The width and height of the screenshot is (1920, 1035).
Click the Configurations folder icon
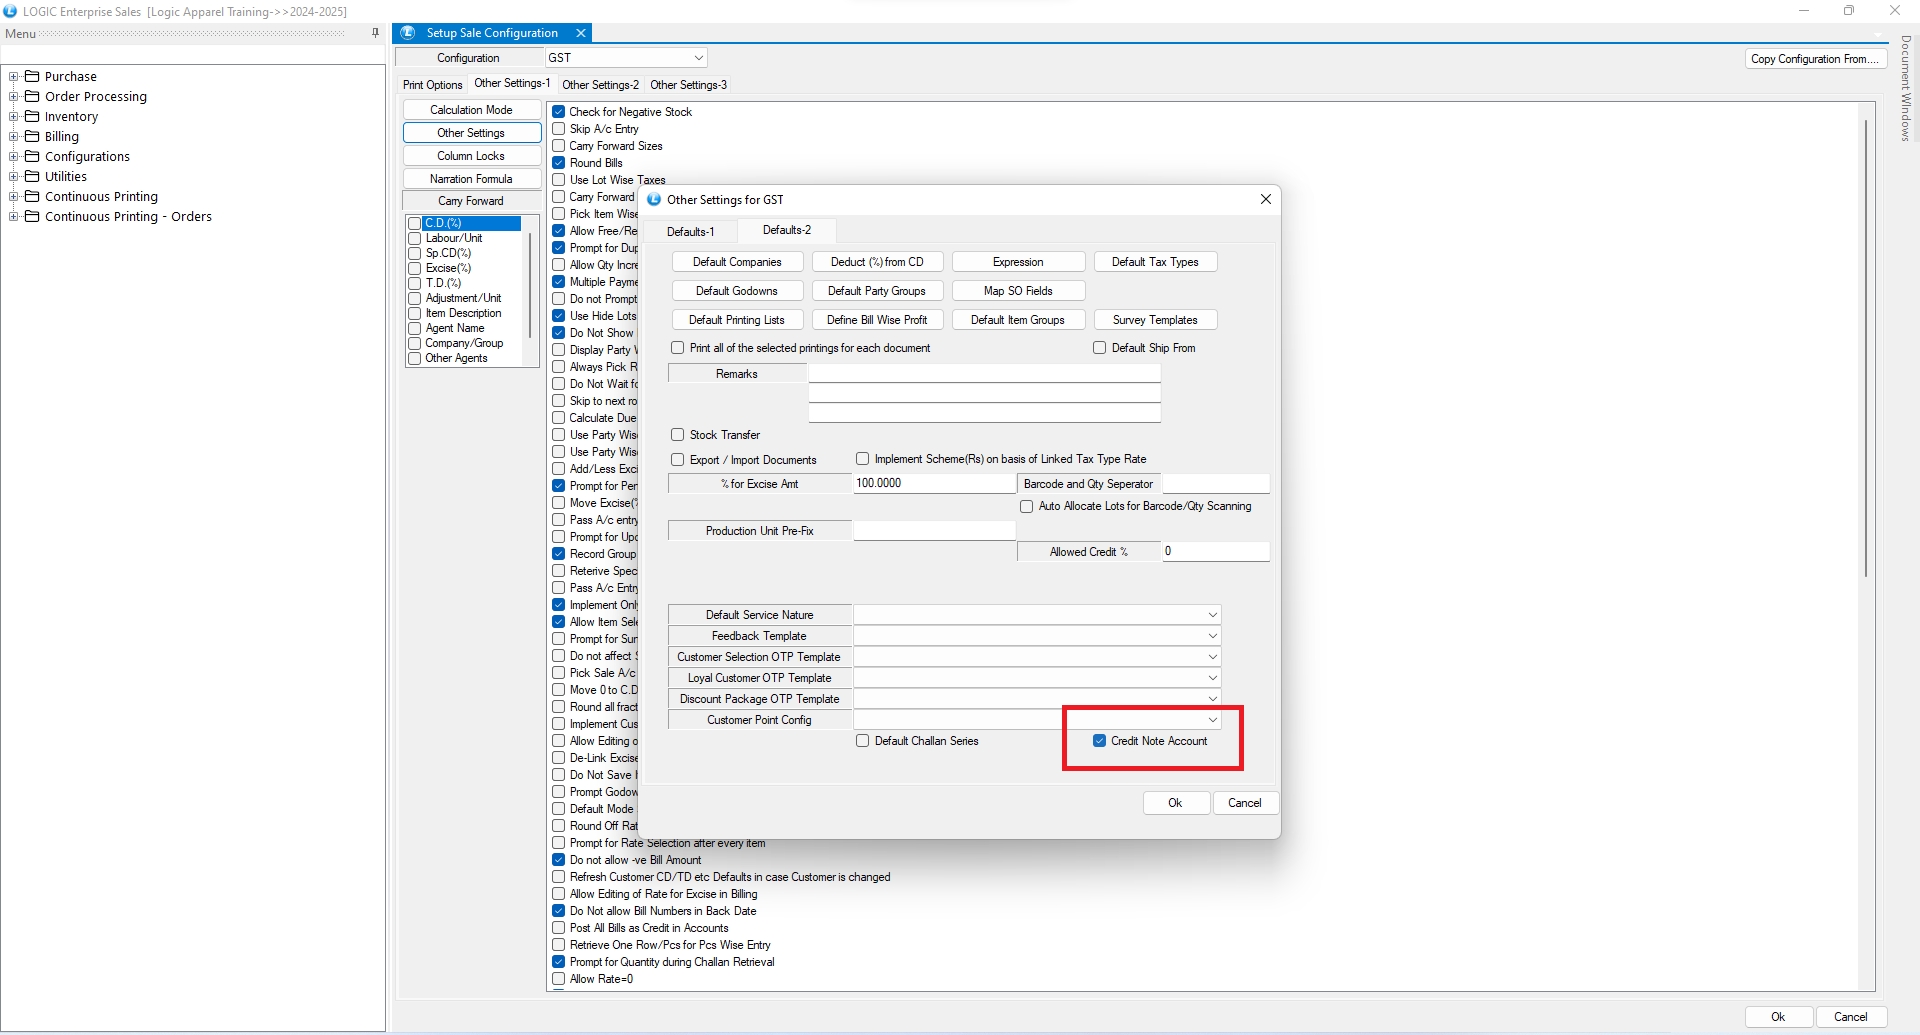32,156
